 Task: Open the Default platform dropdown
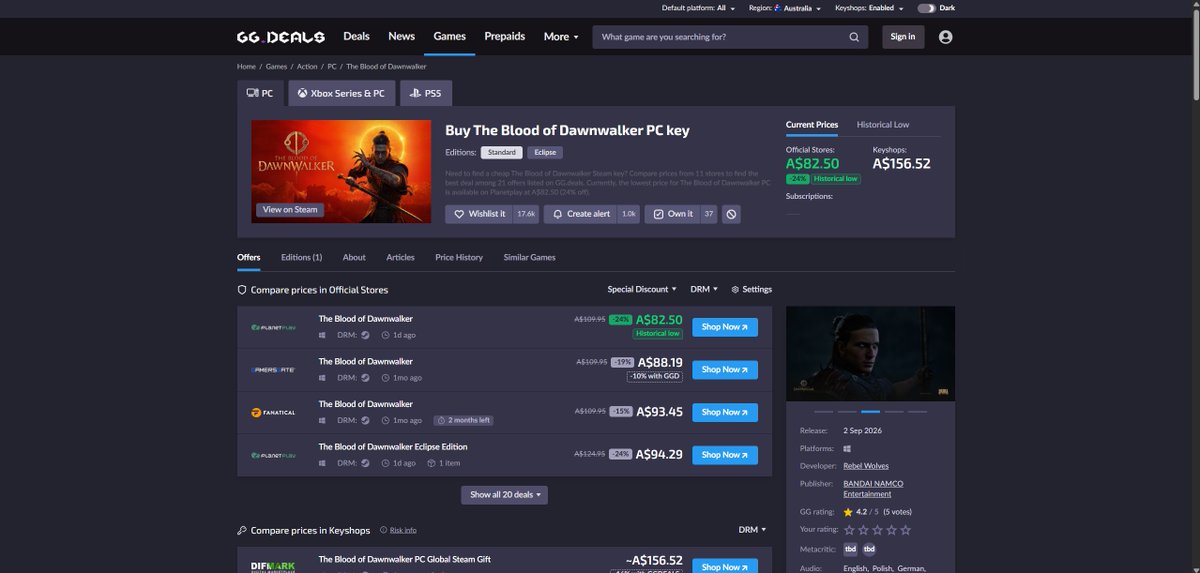pyautogui.click(x=698, y=8)
